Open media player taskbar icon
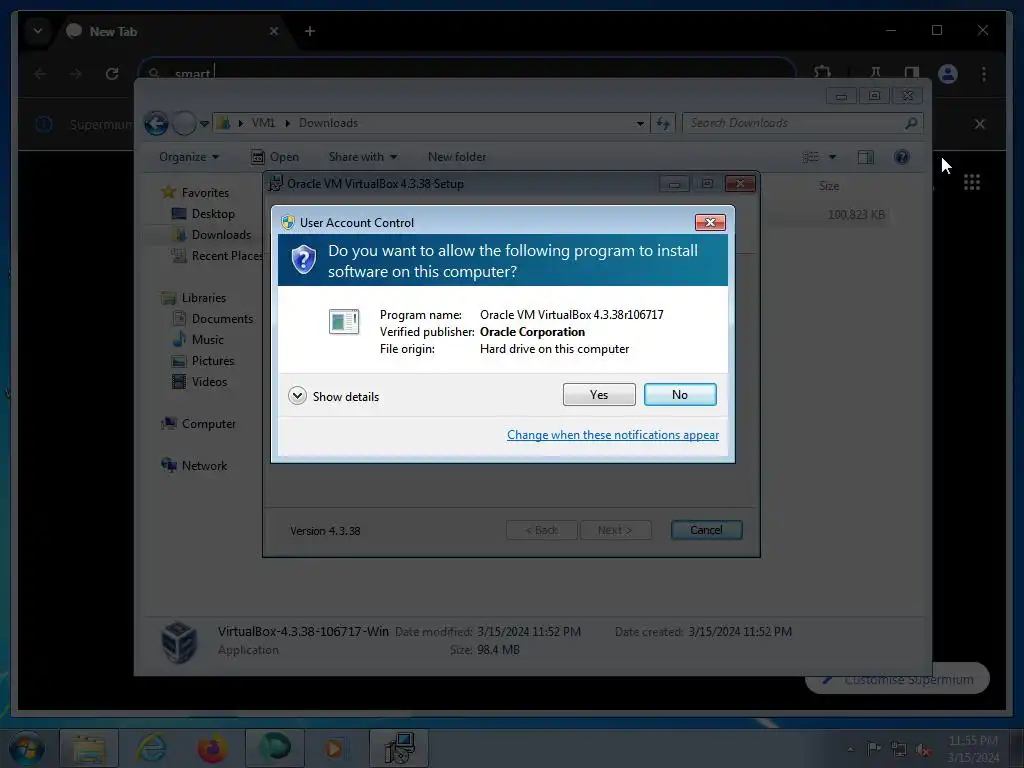 (x=334, y=748)
